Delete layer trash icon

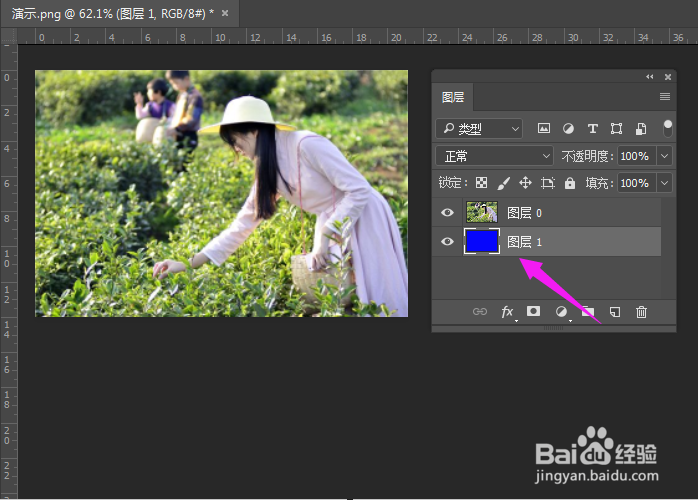point(641,312)
